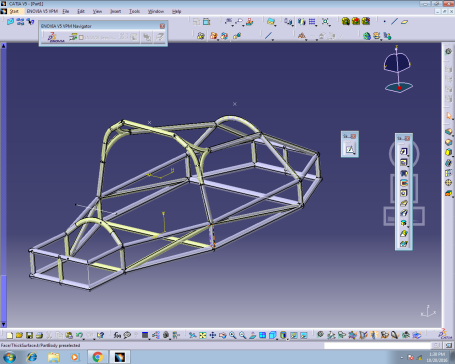Screen dimensions: 455x364
Task: Click the Zoom In magnifier icon
Action: [x=233, y=335]
